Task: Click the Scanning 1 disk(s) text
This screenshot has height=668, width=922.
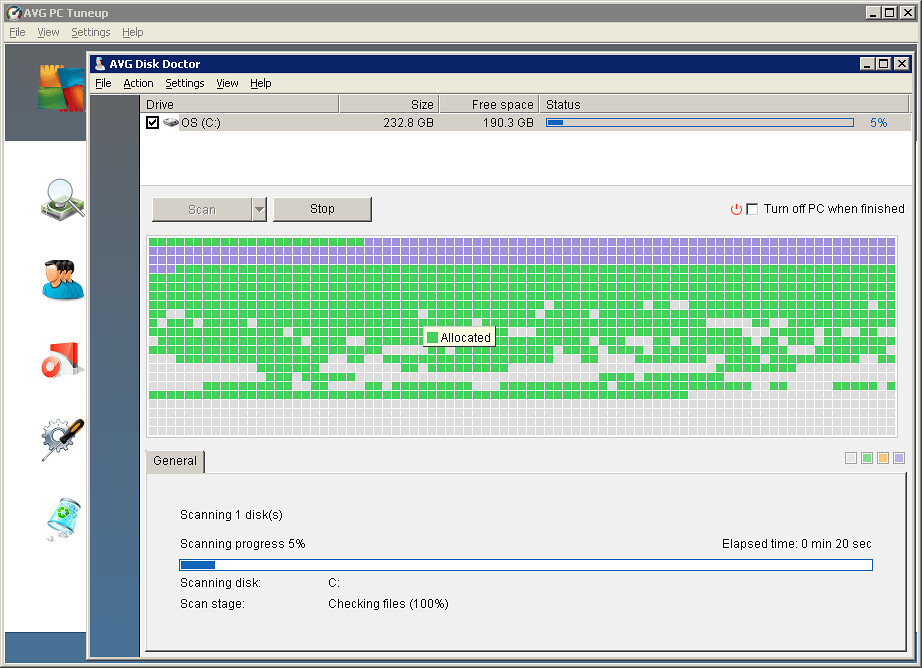Action: (x=231, y=515)
